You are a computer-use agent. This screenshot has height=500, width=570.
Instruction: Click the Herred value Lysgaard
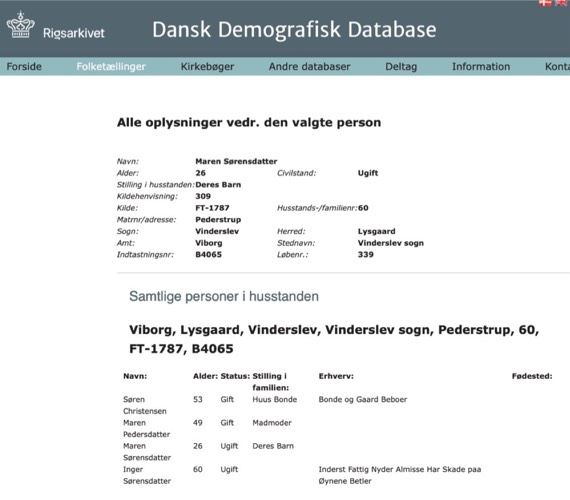[x=376, y=231]
